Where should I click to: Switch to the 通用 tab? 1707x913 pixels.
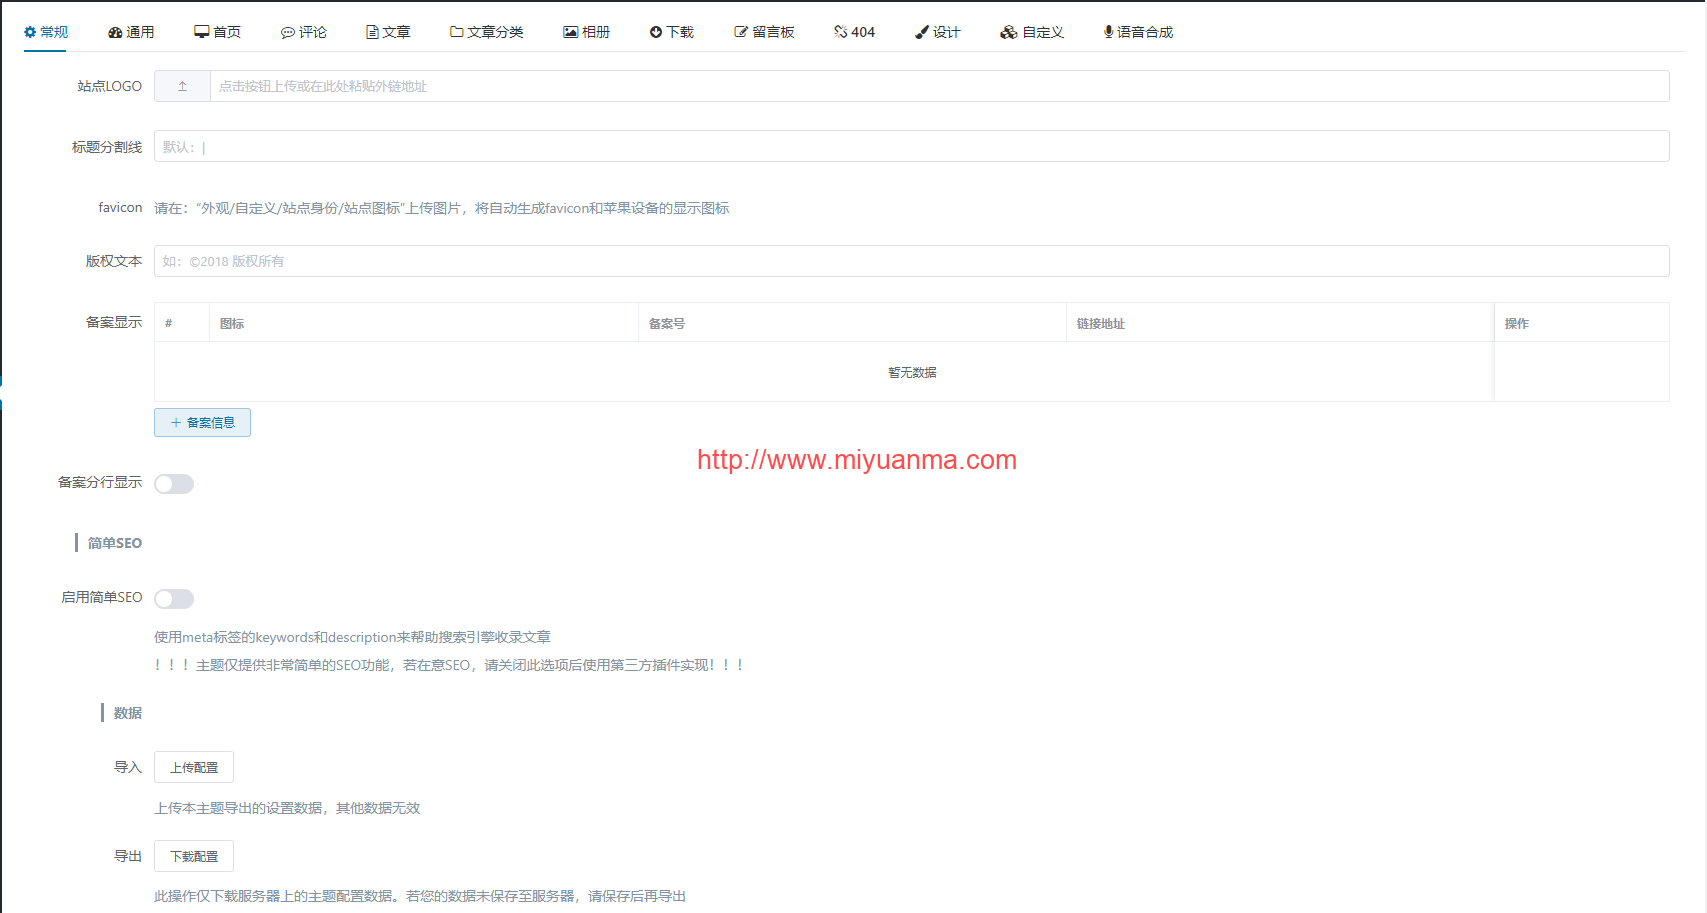[x=131, y=32]
